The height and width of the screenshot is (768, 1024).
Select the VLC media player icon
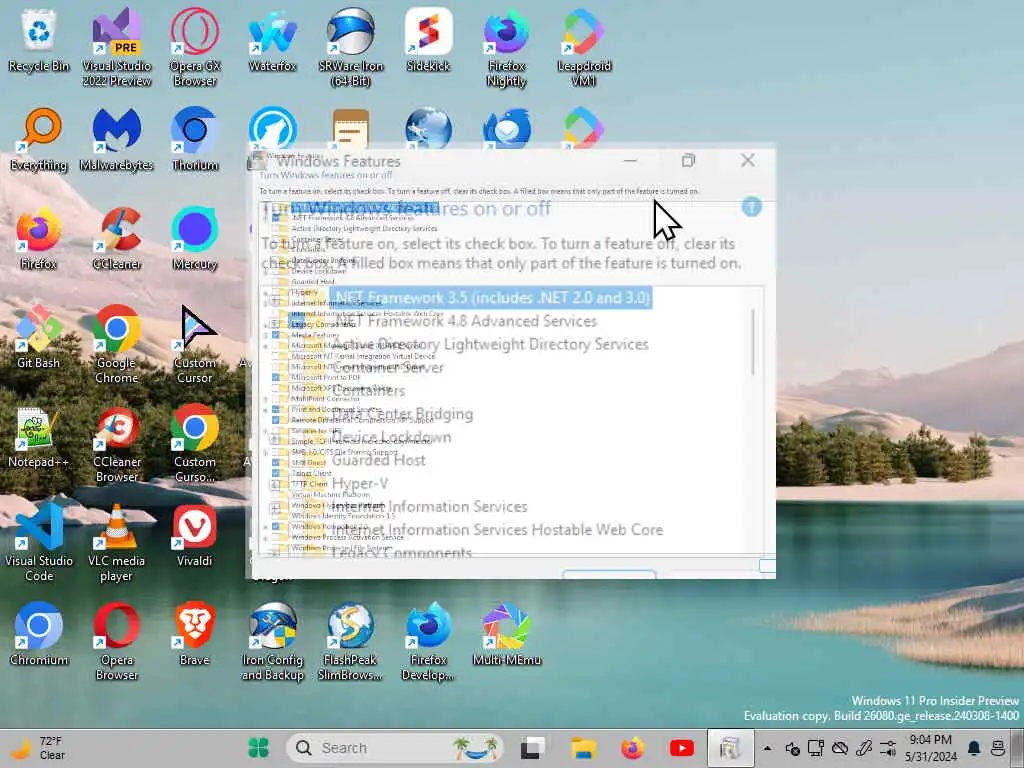point(116,542)
